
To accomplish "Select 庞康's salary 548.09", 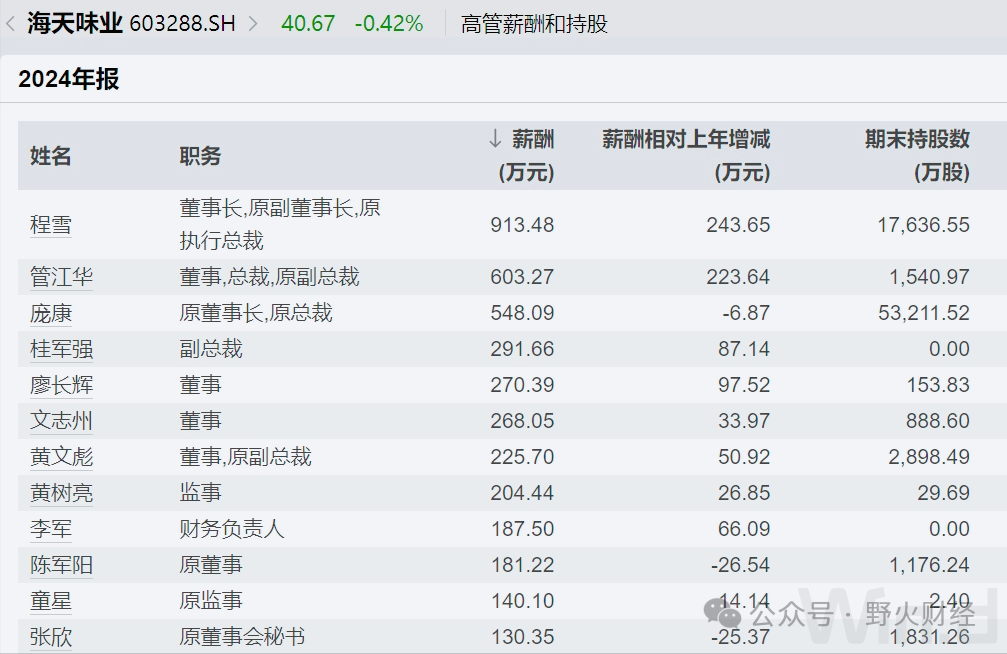I will (x=522, y=313).
